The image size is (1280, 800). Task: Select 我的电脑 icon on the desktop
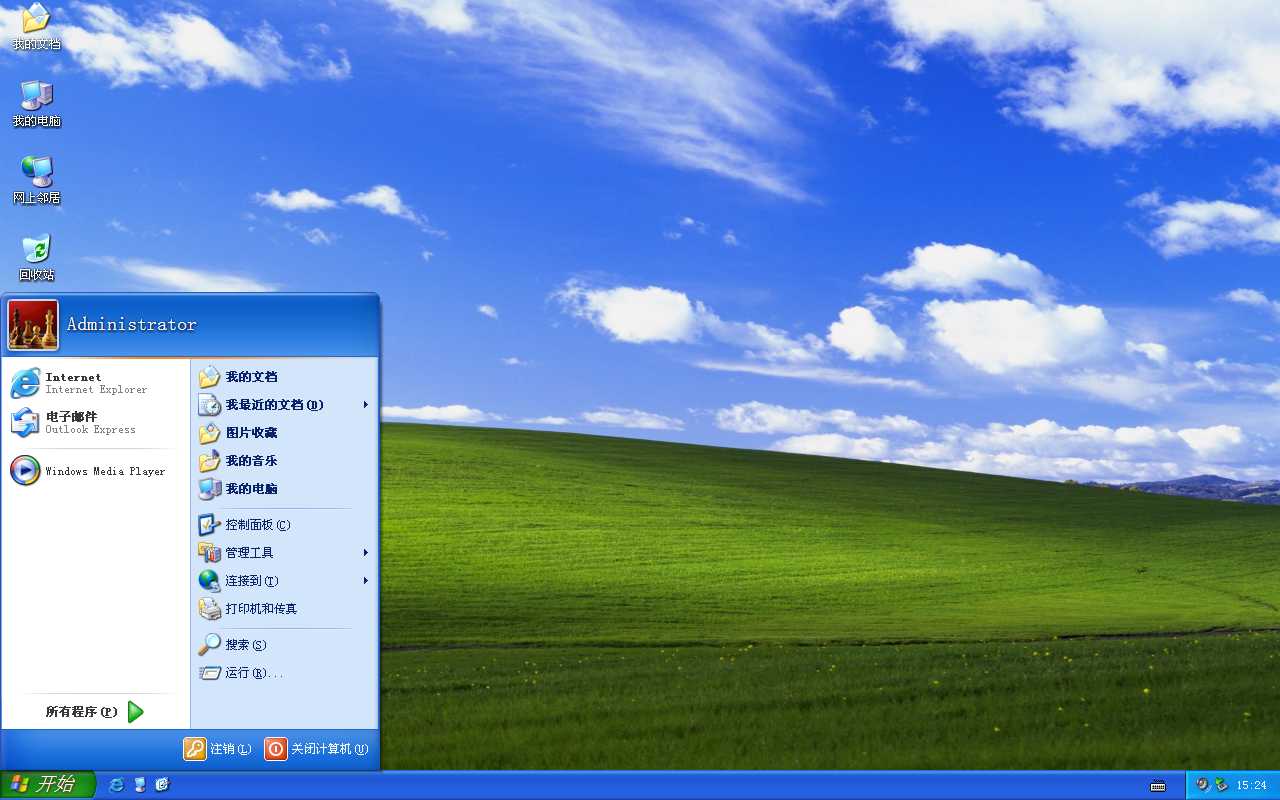tap(36, 103)
